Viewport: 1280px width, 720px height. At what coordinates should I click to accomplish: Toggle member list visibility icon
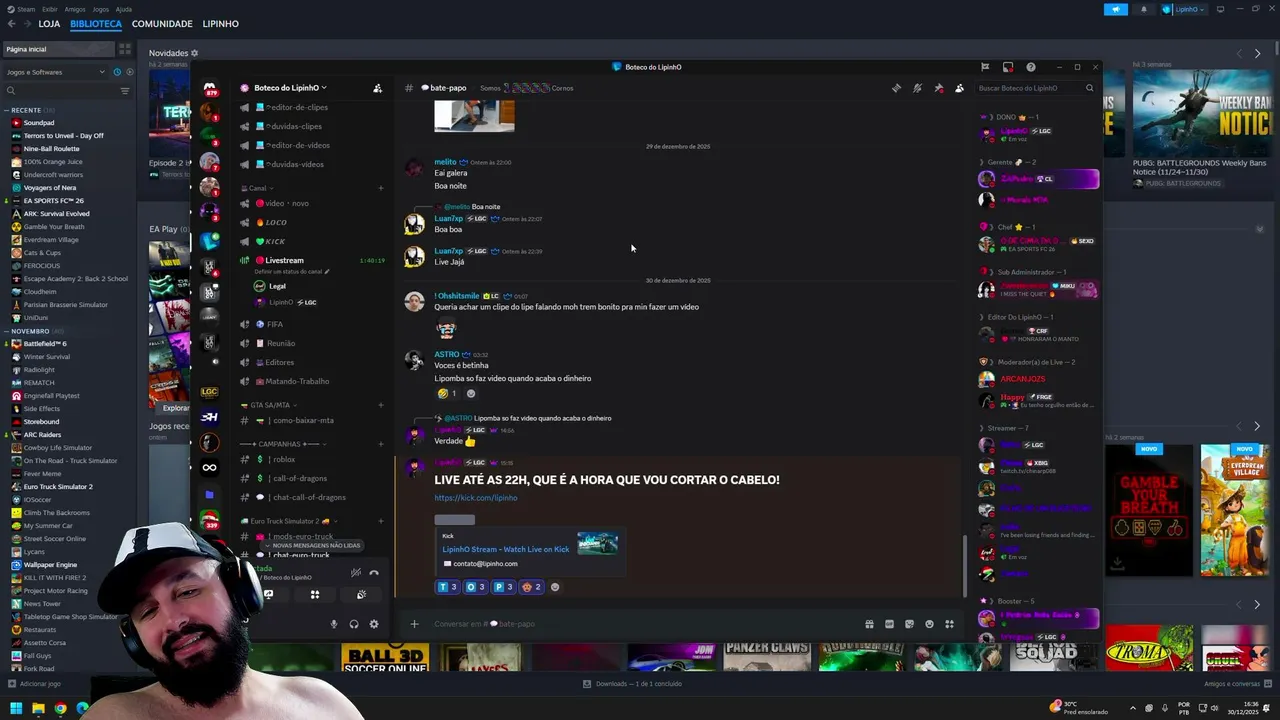(959, 88)
